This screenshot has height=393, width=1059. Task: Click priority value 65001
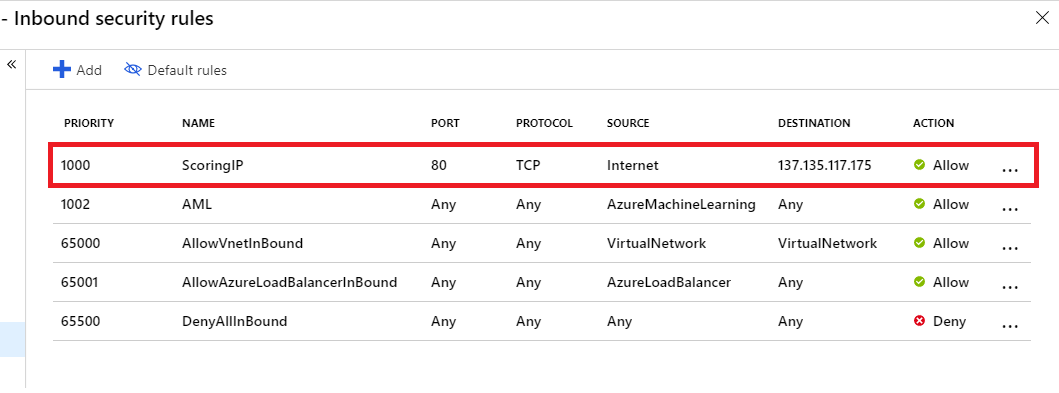(x=80, y=283)
